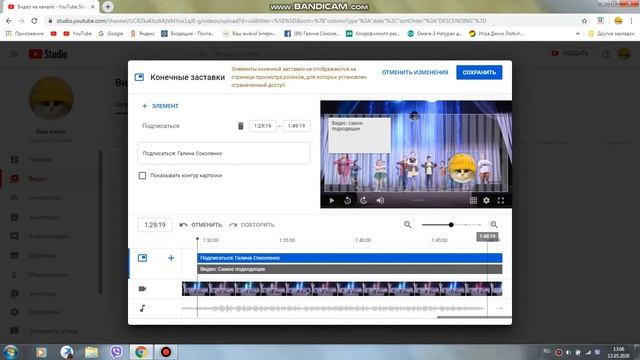This screenshot has height=360, width=640.
Task: Click the timeline current time field
Action: [x=155, y=225]
